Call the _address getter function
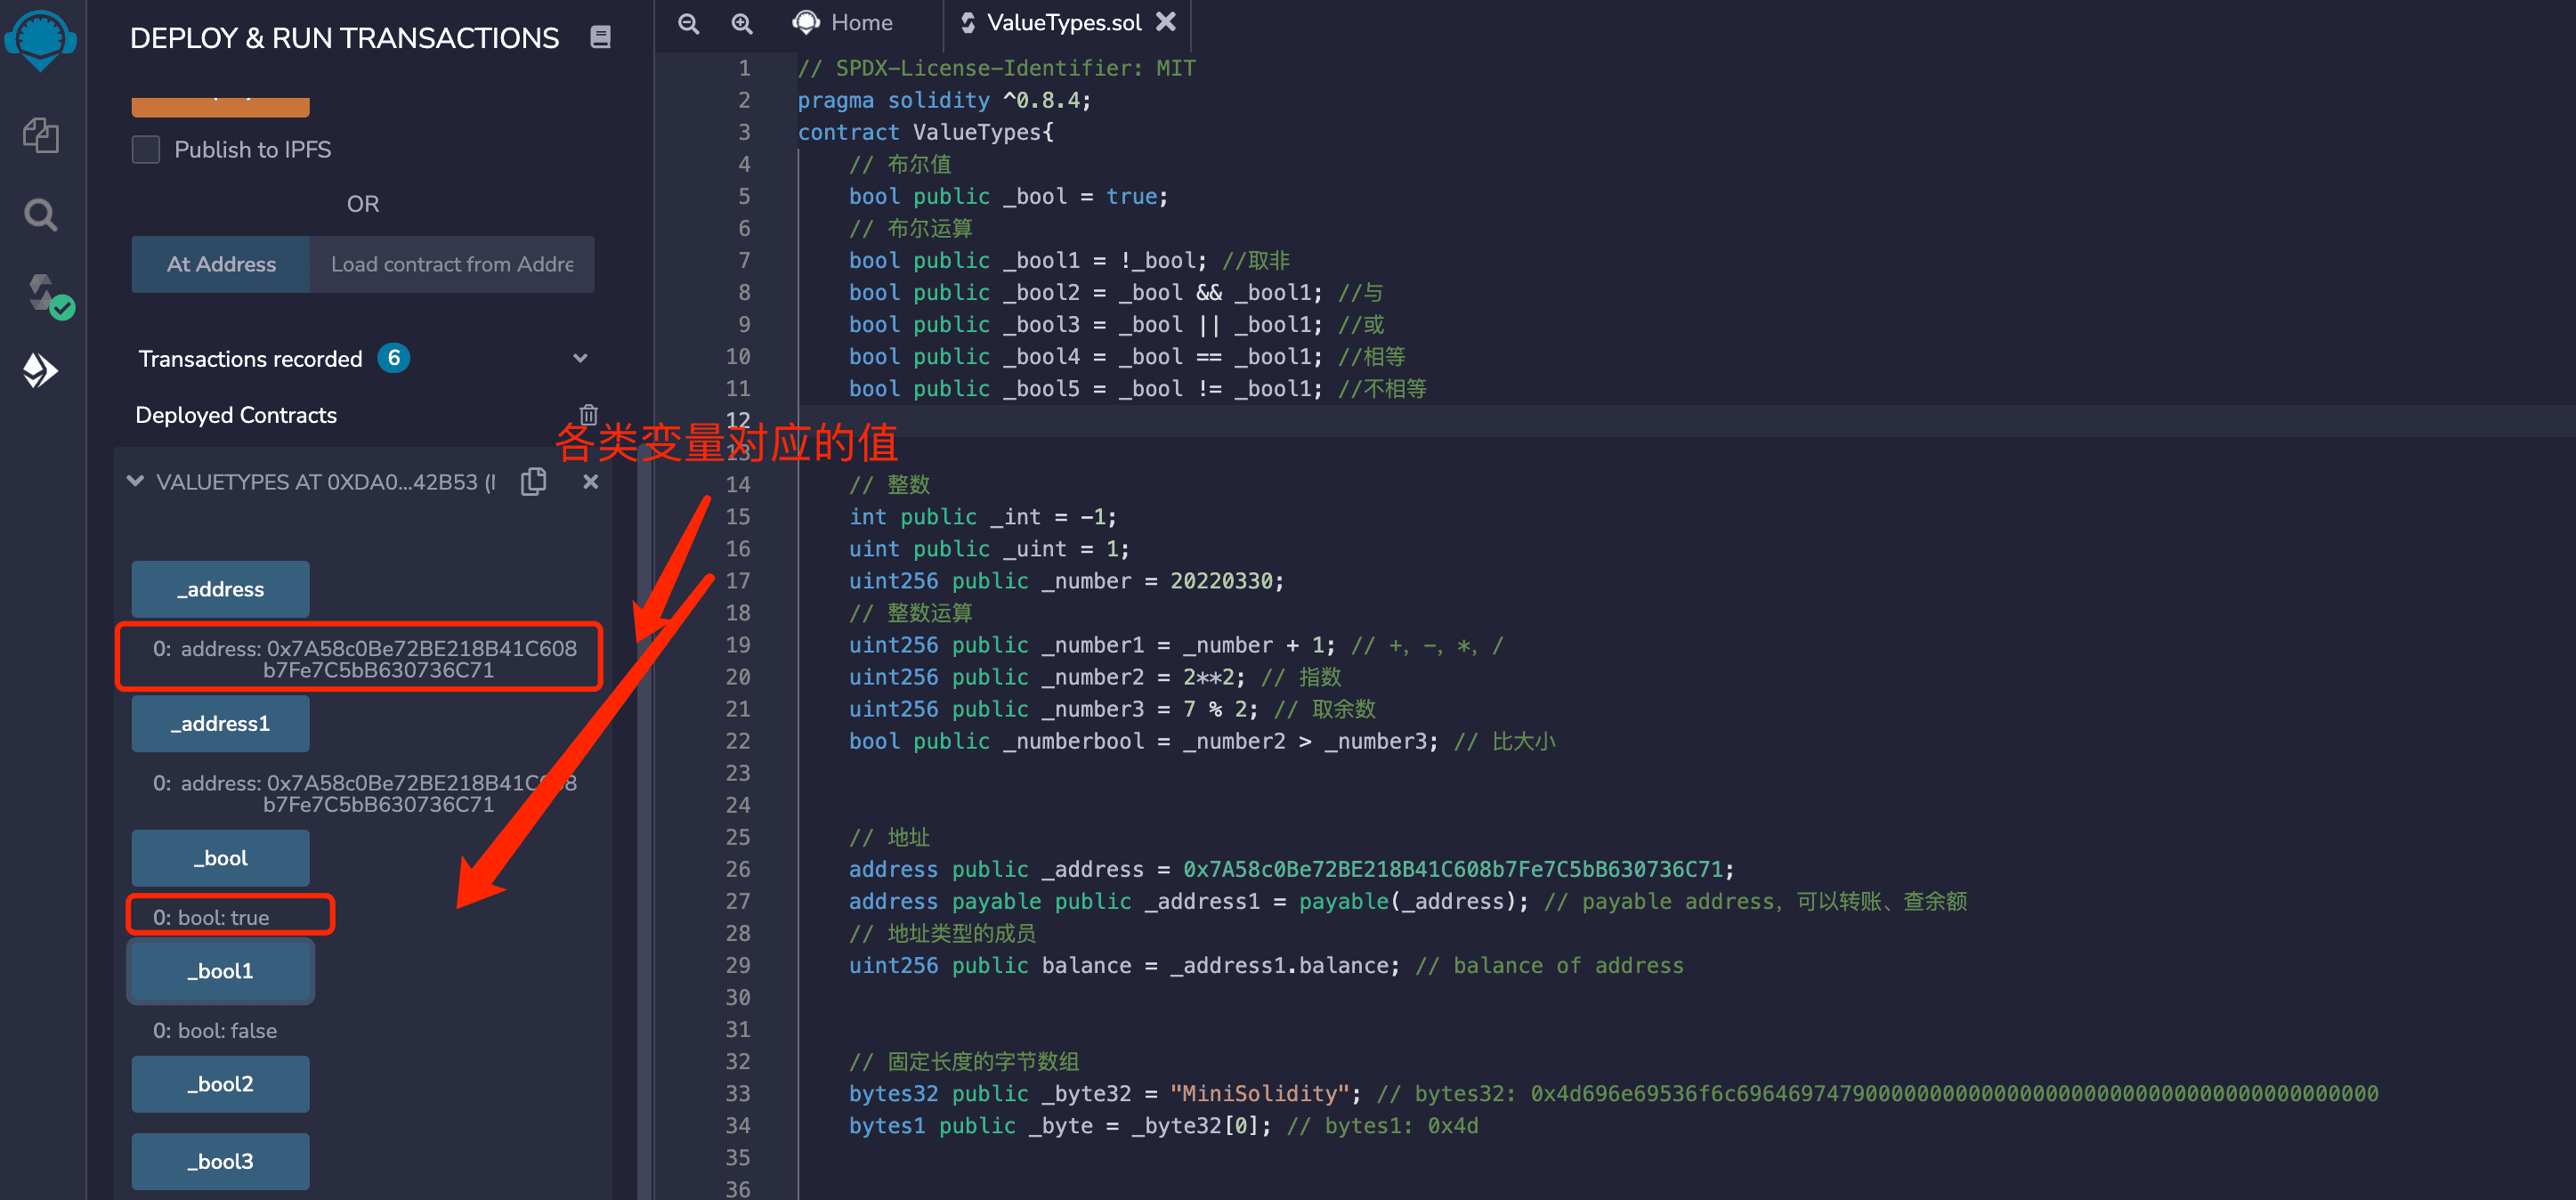Viewport: 2576px width, 1200px height. click(219, 589)
